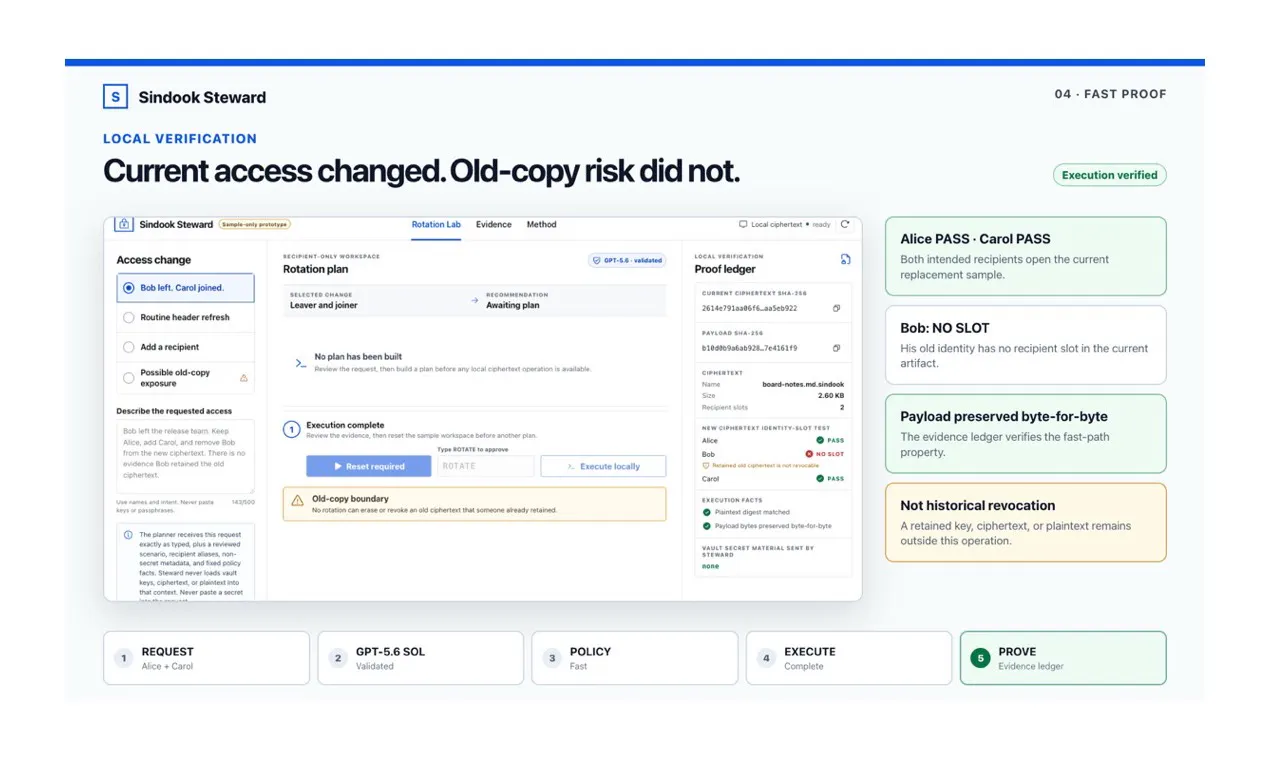Click the Local ciphertext monitor icon
Viewport: 1270px width, 760px height.
(743, 225)
